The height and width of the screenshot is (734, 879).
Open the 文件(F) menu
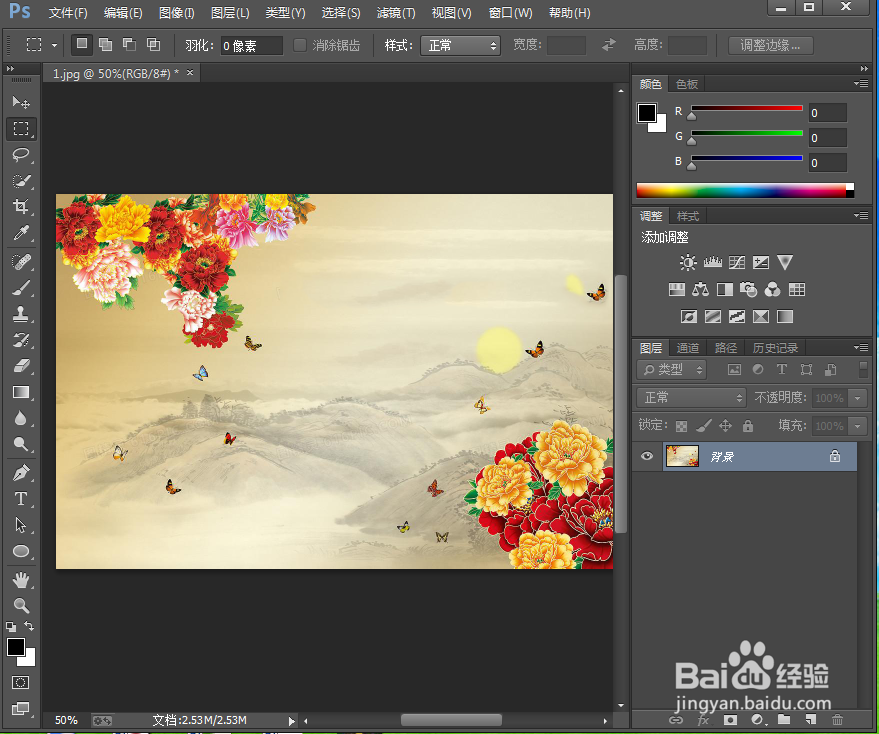coord(68,12)
